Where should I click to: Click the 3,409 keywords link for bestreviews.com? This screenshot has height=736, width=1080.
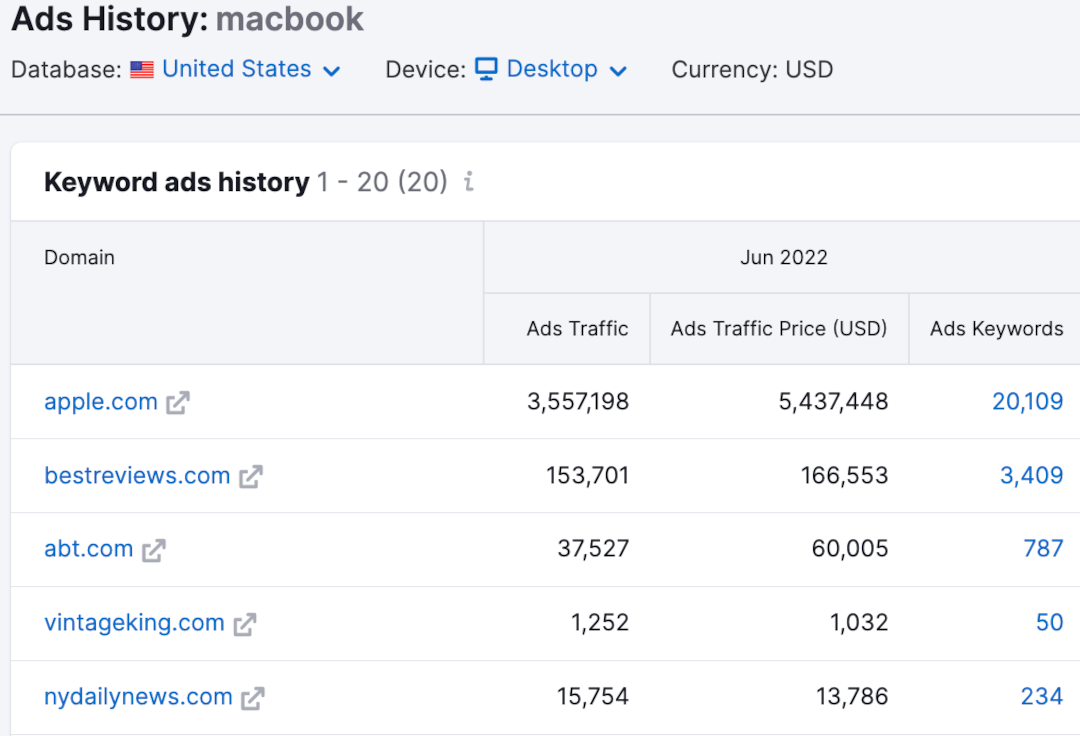click(1032, 476)
